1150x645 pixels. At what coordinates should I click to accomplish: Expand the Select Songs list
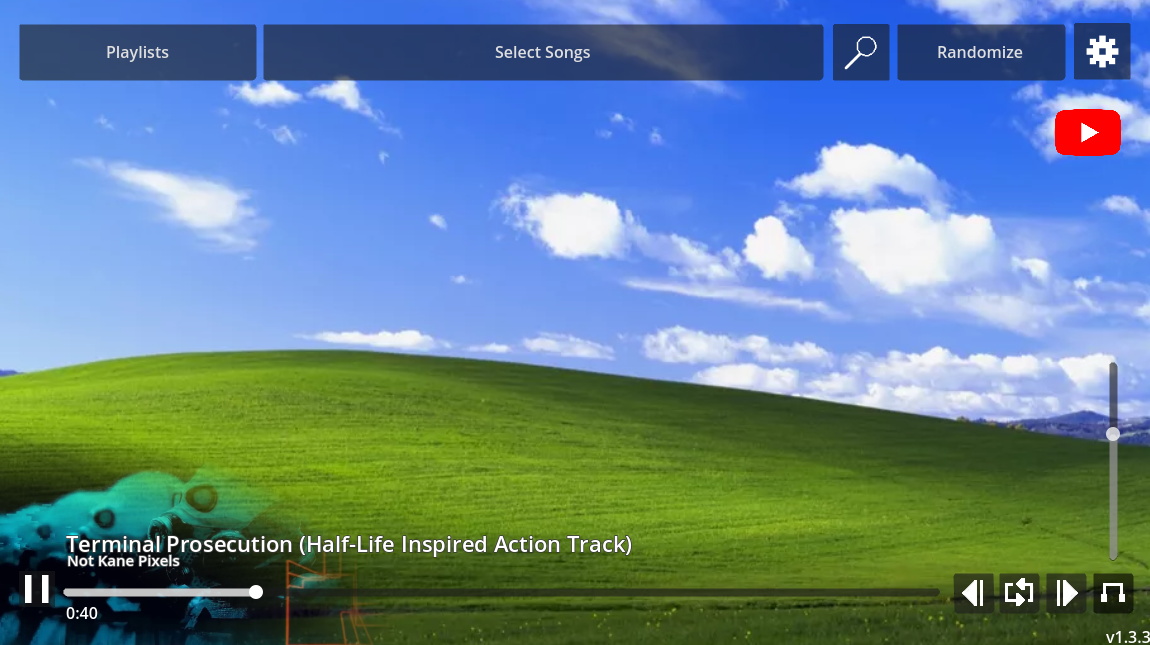542,52
